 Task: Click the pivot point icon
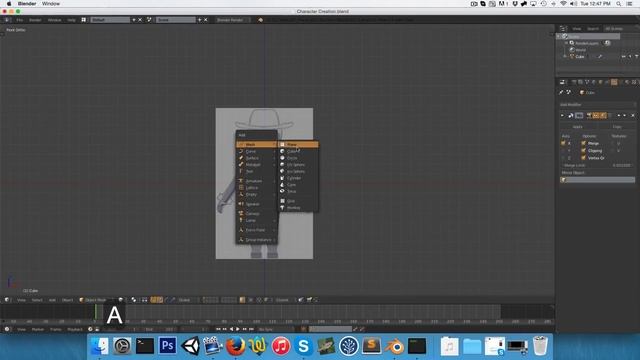(x=133, y=300)
